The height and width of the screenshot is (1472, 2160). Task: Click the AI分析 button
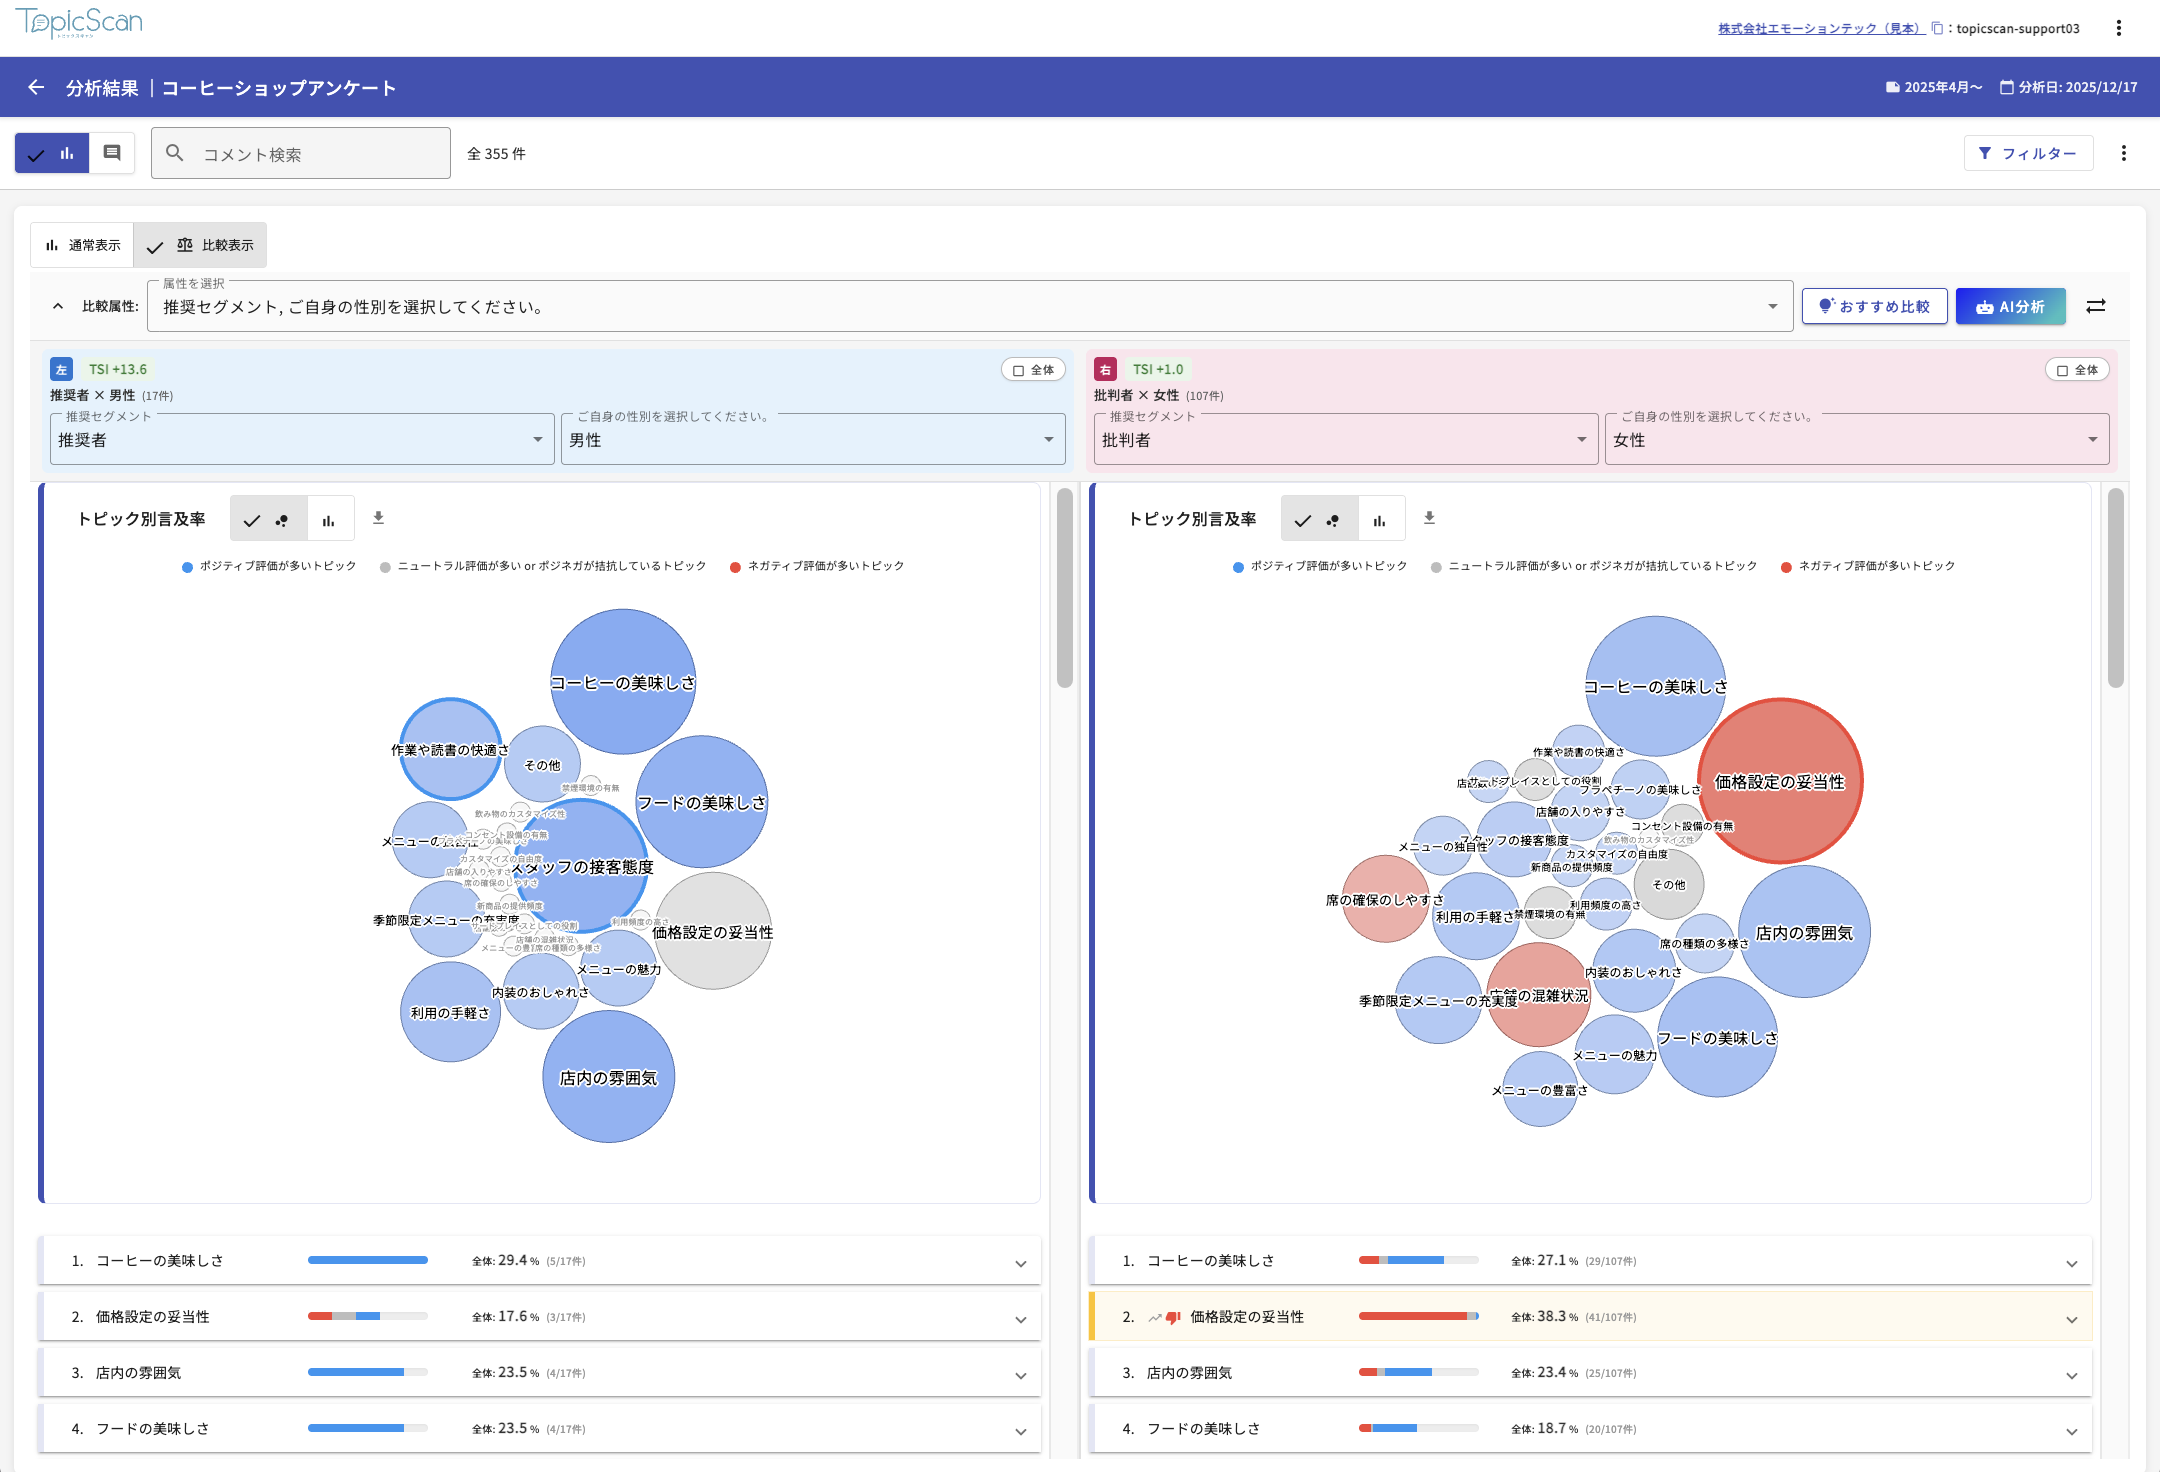tap(2010, 306)
